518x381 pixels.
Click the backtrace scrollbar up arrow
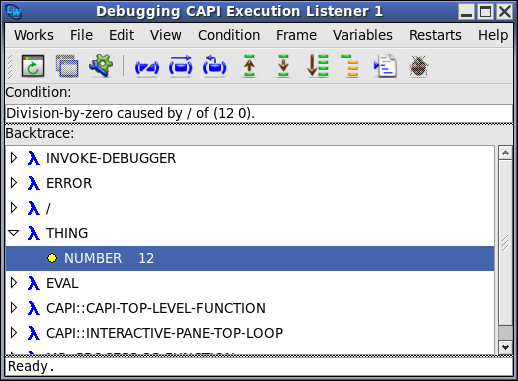(505, 153)
